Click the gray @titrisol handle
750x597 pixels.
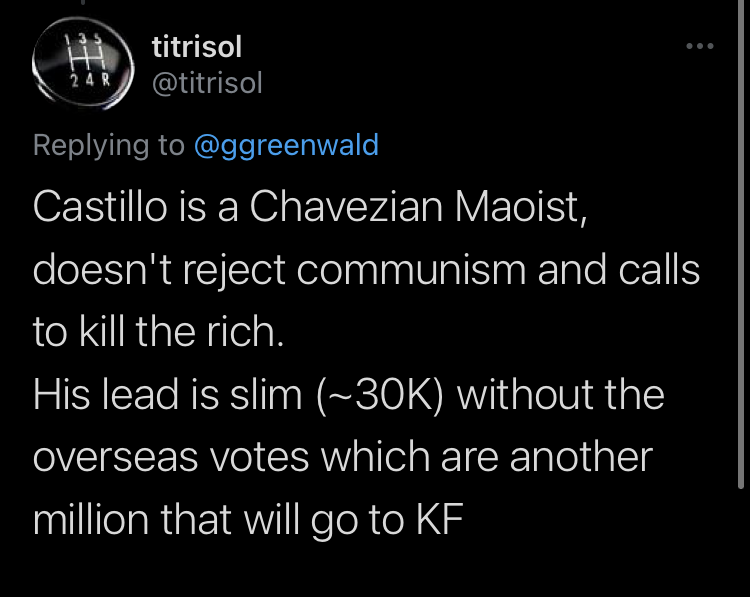pos(207,83)
